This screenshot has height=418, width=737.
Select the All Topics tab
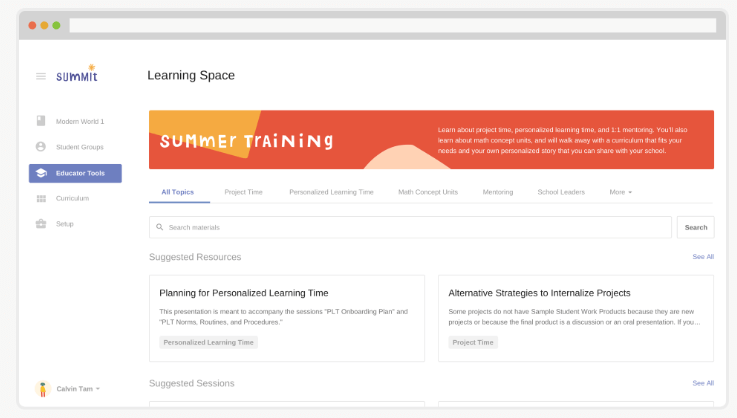178,192
